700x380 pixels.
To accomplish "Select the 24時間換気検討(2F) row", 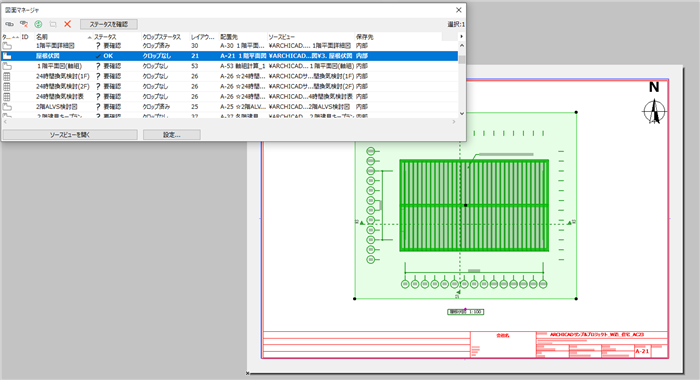I will tap(230, 87).
